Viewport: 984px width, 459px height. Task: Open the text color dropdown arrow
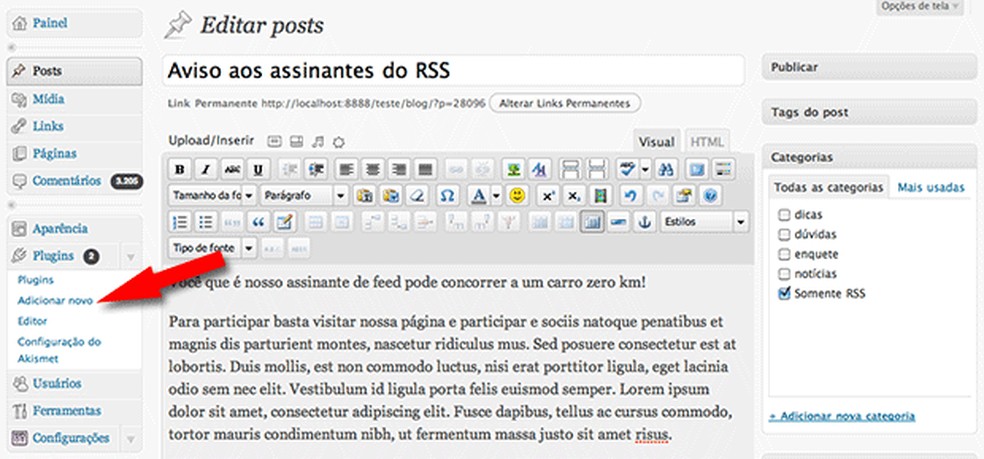pyautogui.click(x=496, y=196)
